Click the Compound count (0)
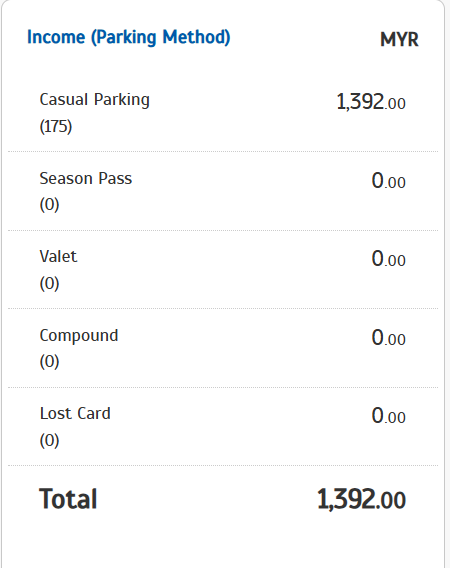 (49, 362)
